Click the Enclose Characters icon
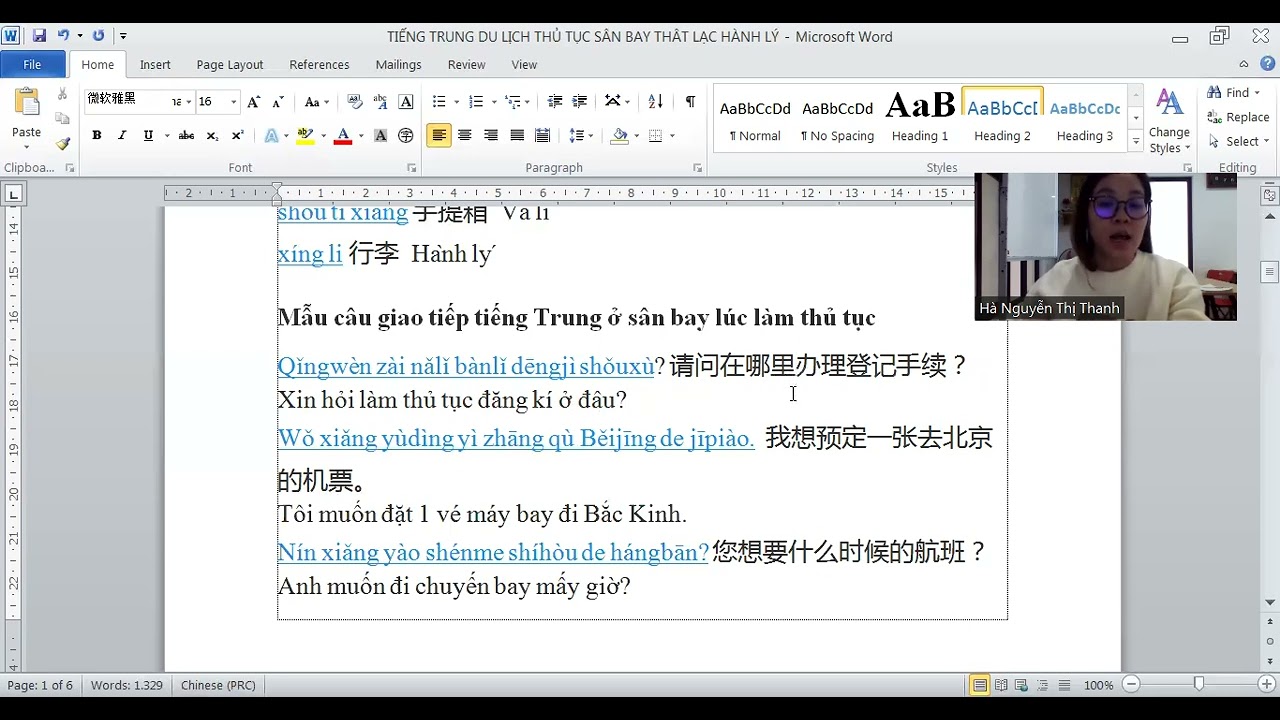The height and width of the screenshot is (720, 1280). [x=406, y=136]
